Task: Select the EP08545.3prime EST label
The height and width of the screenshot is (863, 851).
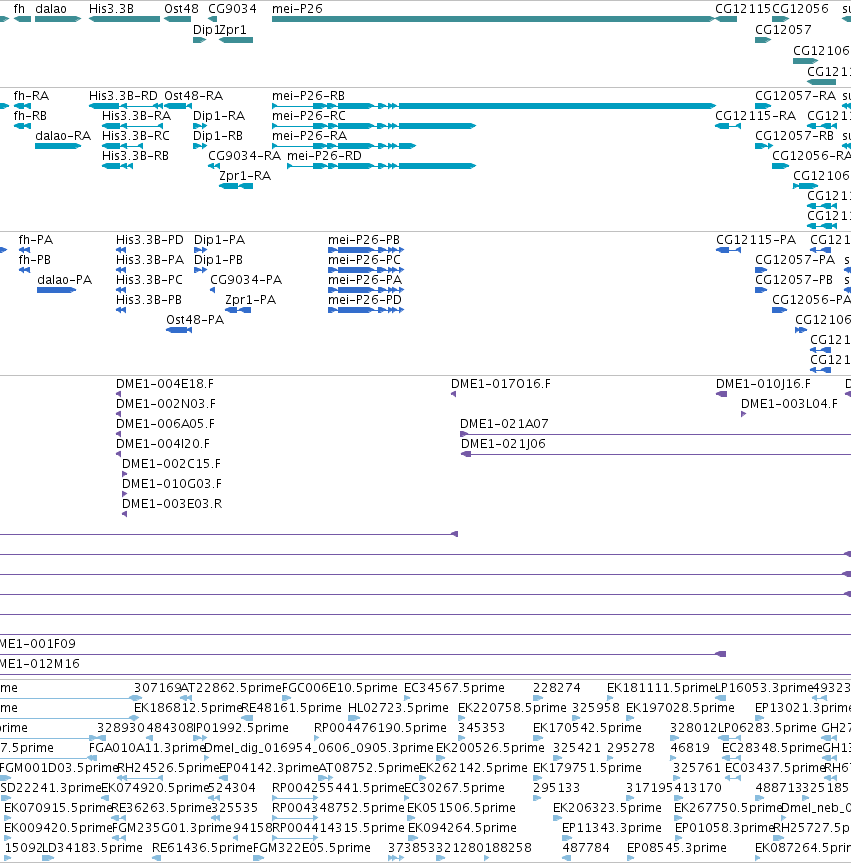Action: coord(677,848)
